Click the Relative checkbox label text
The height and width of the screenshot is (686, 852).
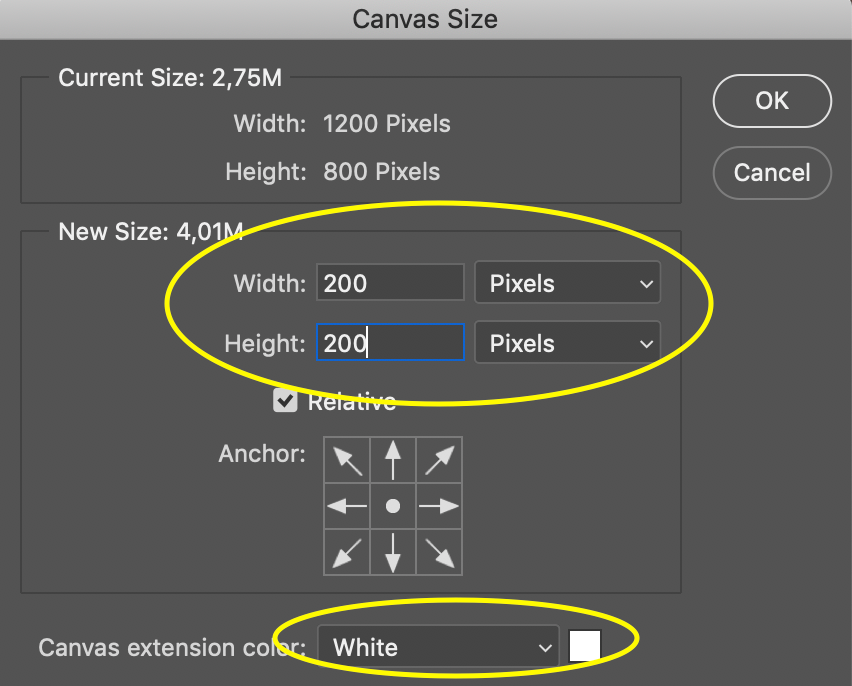[352, 402]
